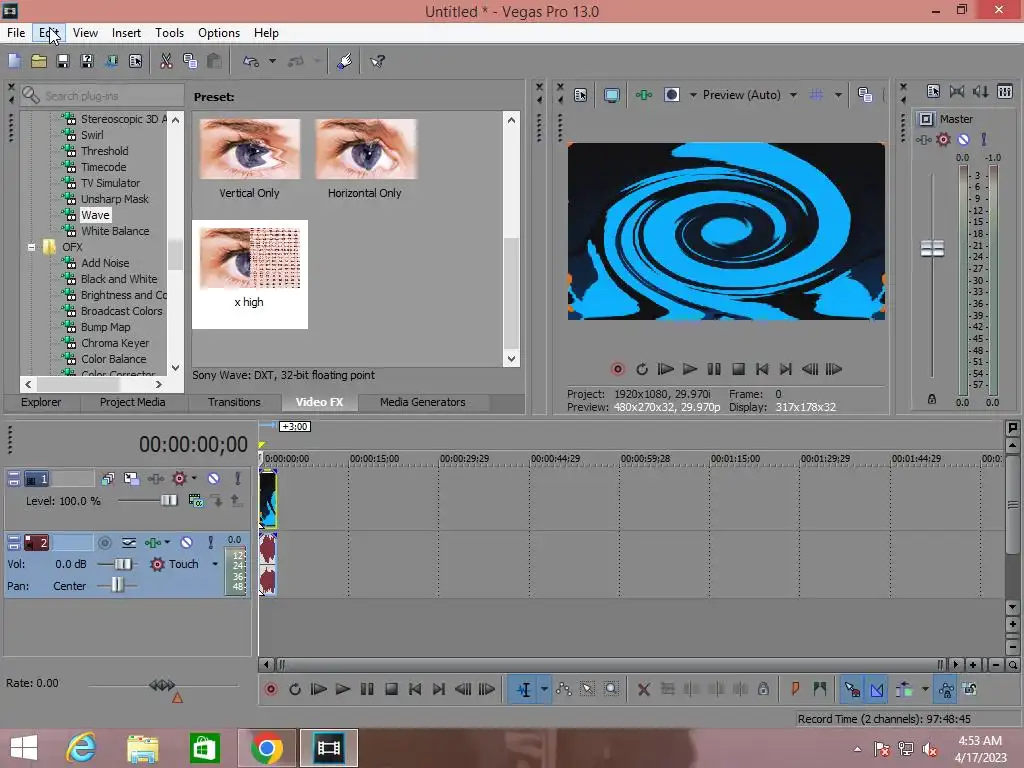Toggle Split Screen View in preview
Screen dimensions: 1024x768
coord(671,95)
